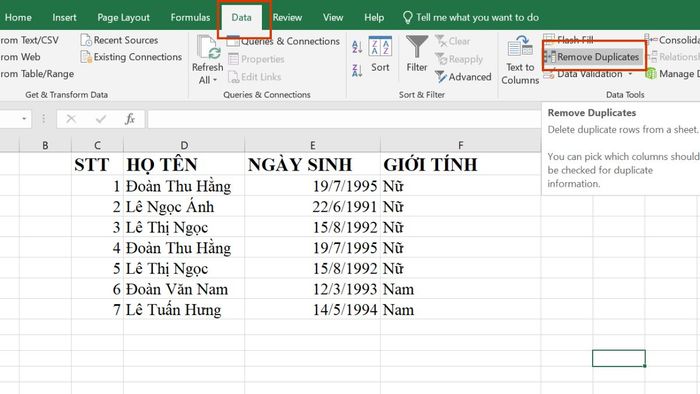Select the Data ribbon tab
Image resolution: width=700 pixels, height=394 pixels.
click(x=242, y=17)
